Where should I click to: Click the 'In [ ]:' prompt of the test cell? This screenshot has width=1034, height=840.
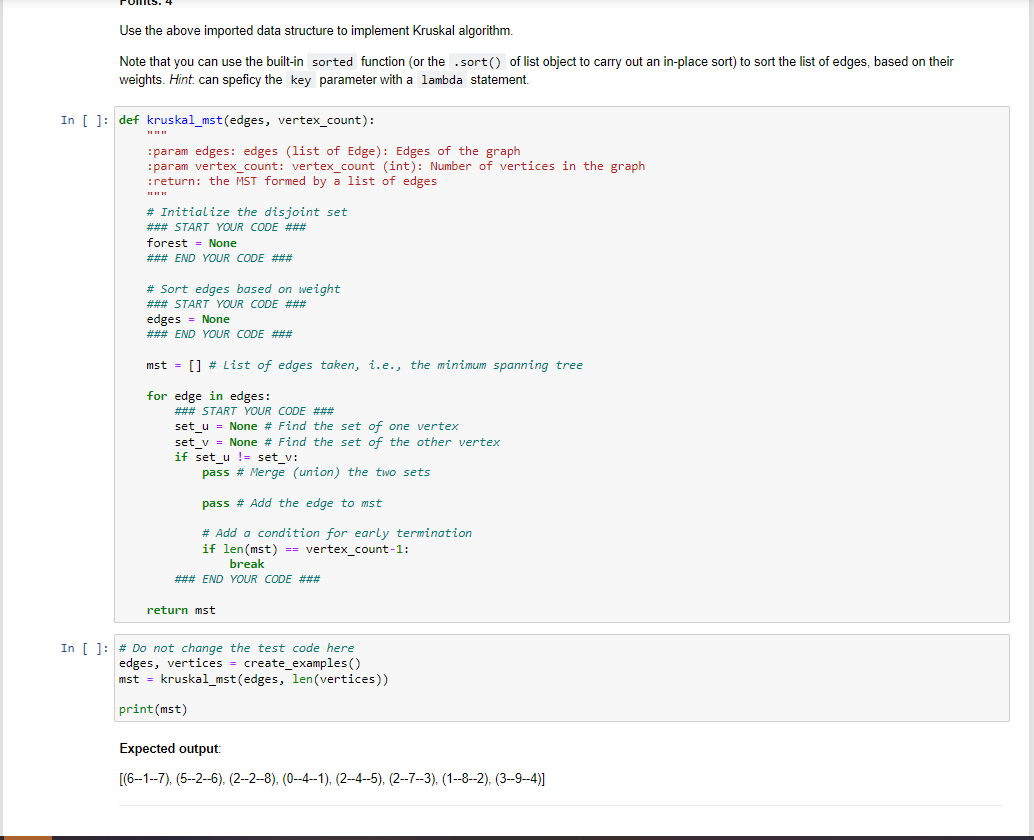click(84, 648)
